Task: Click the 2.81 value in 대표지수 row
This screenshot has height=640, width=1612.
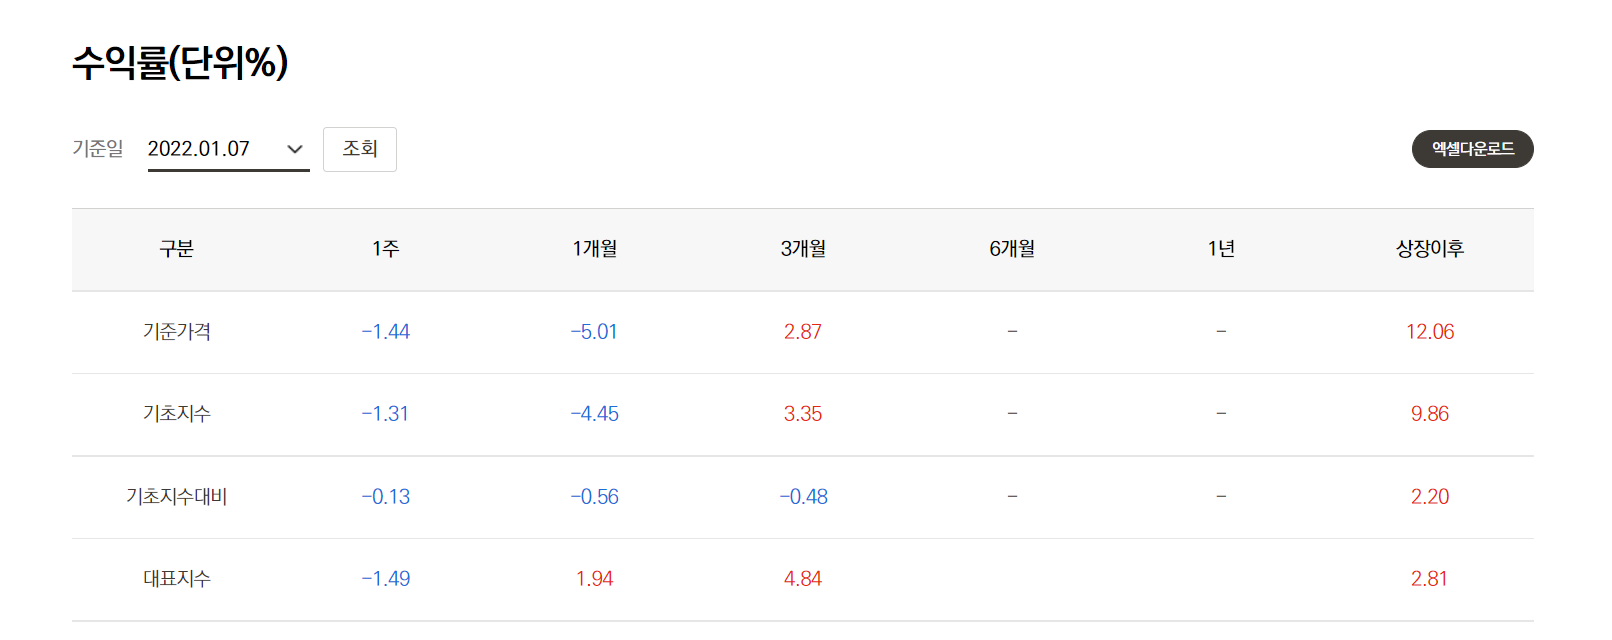Action: (x=1430, y=579)
